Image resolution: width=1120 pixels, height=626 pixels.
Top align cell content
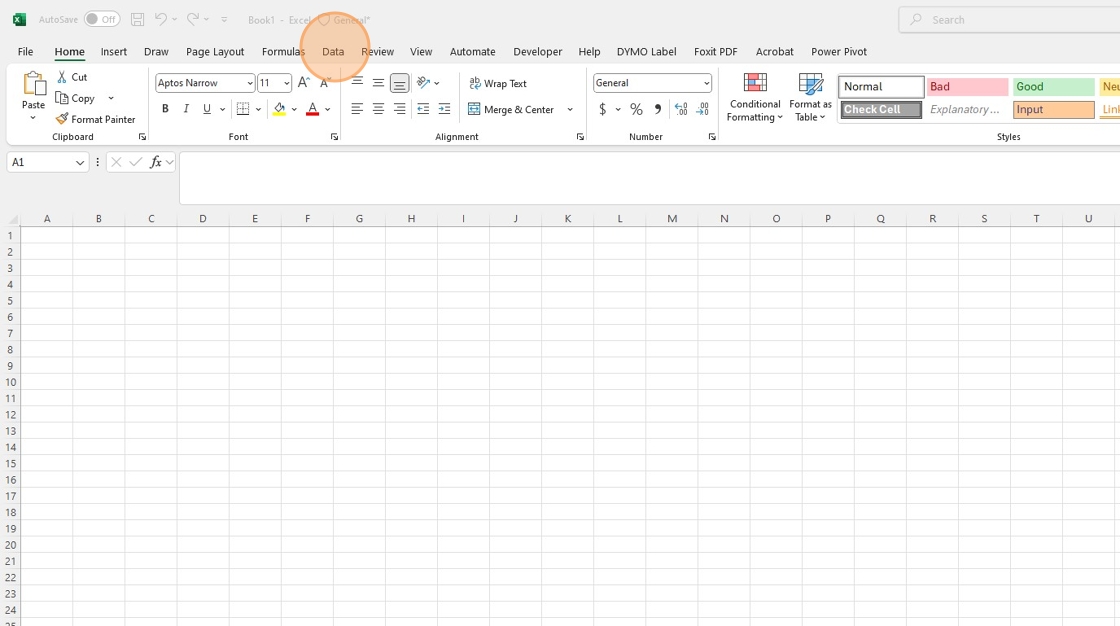[x=357, y=83]
